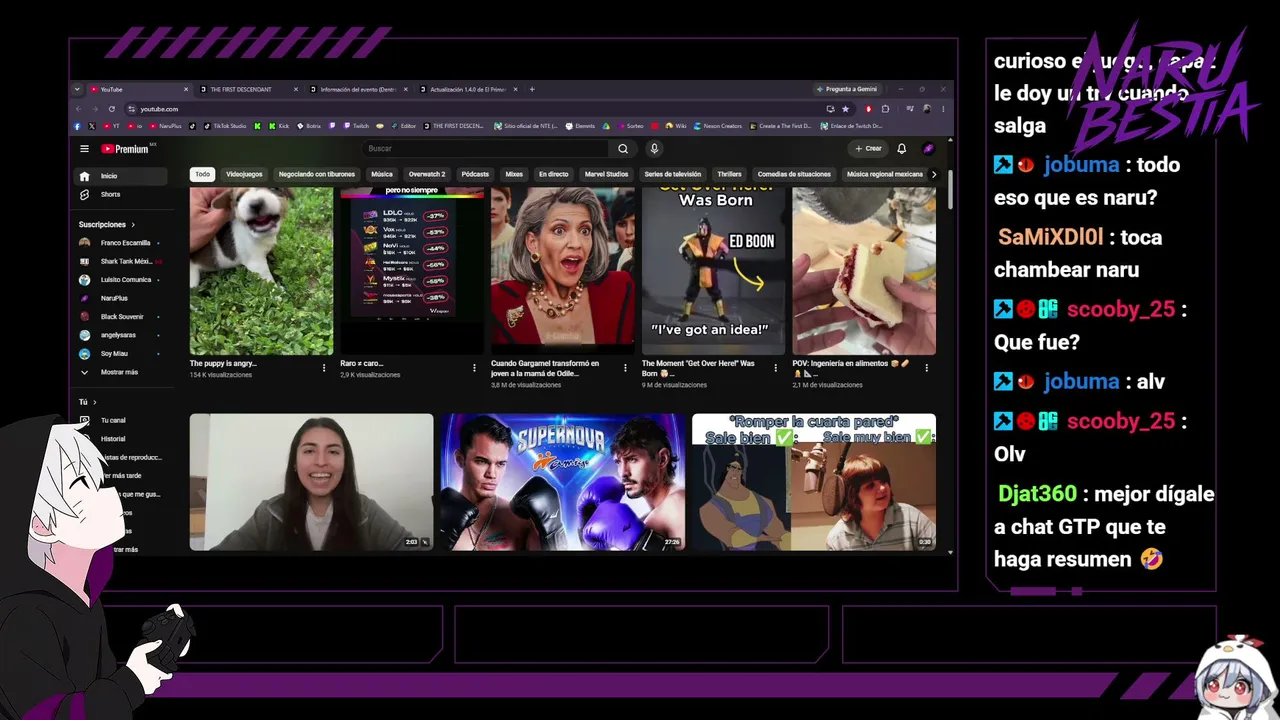Bookmark this page with the star icon
Viewport: 1280px width, 720px height.
tap(845, 108)
